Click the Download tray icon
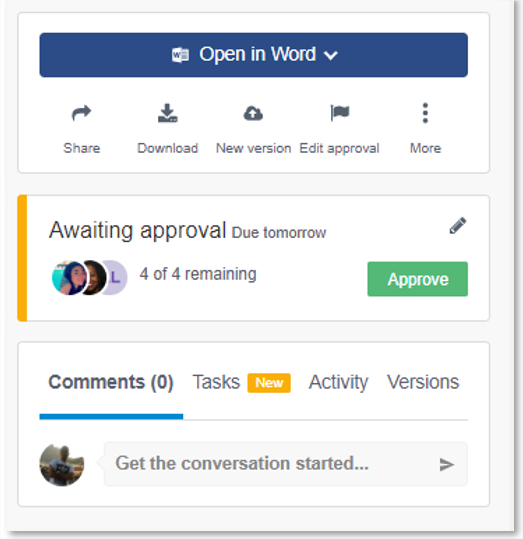 point(167,113)
